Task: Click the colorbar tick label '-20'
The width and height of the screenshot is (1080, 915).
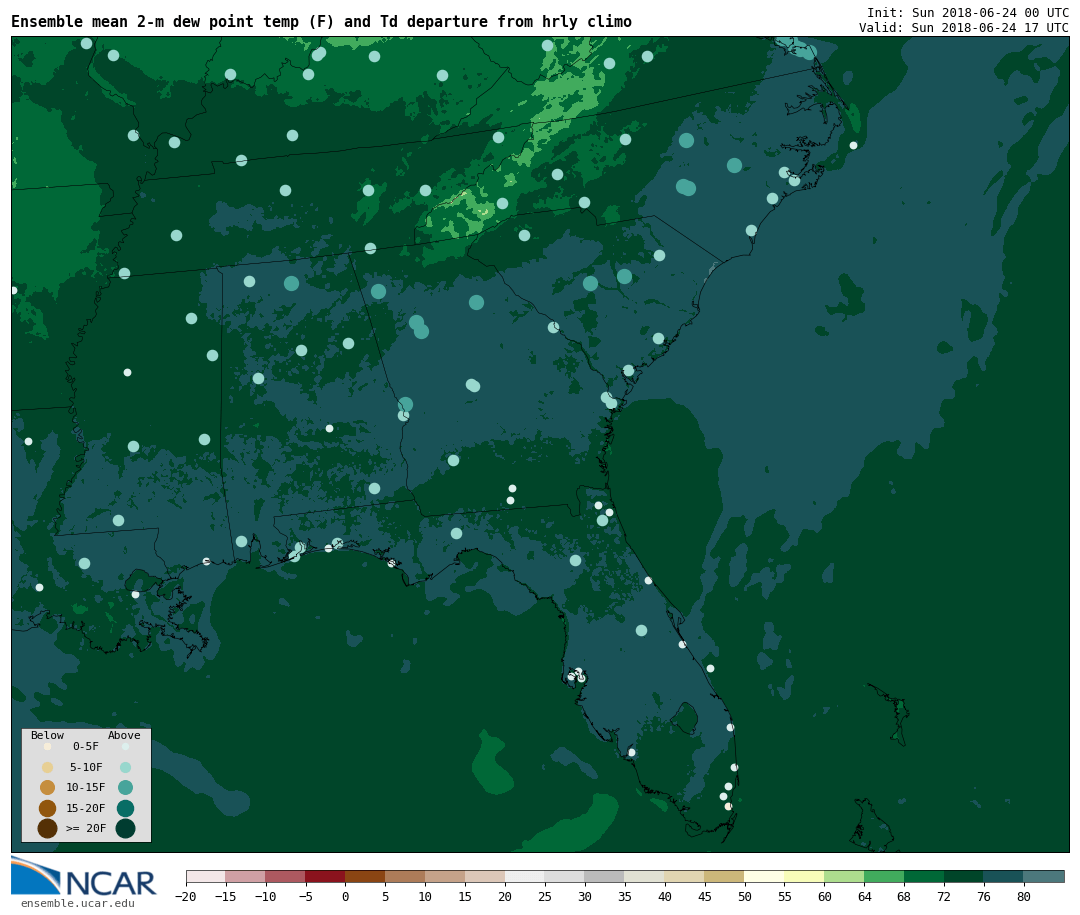Action: [185, 896]
